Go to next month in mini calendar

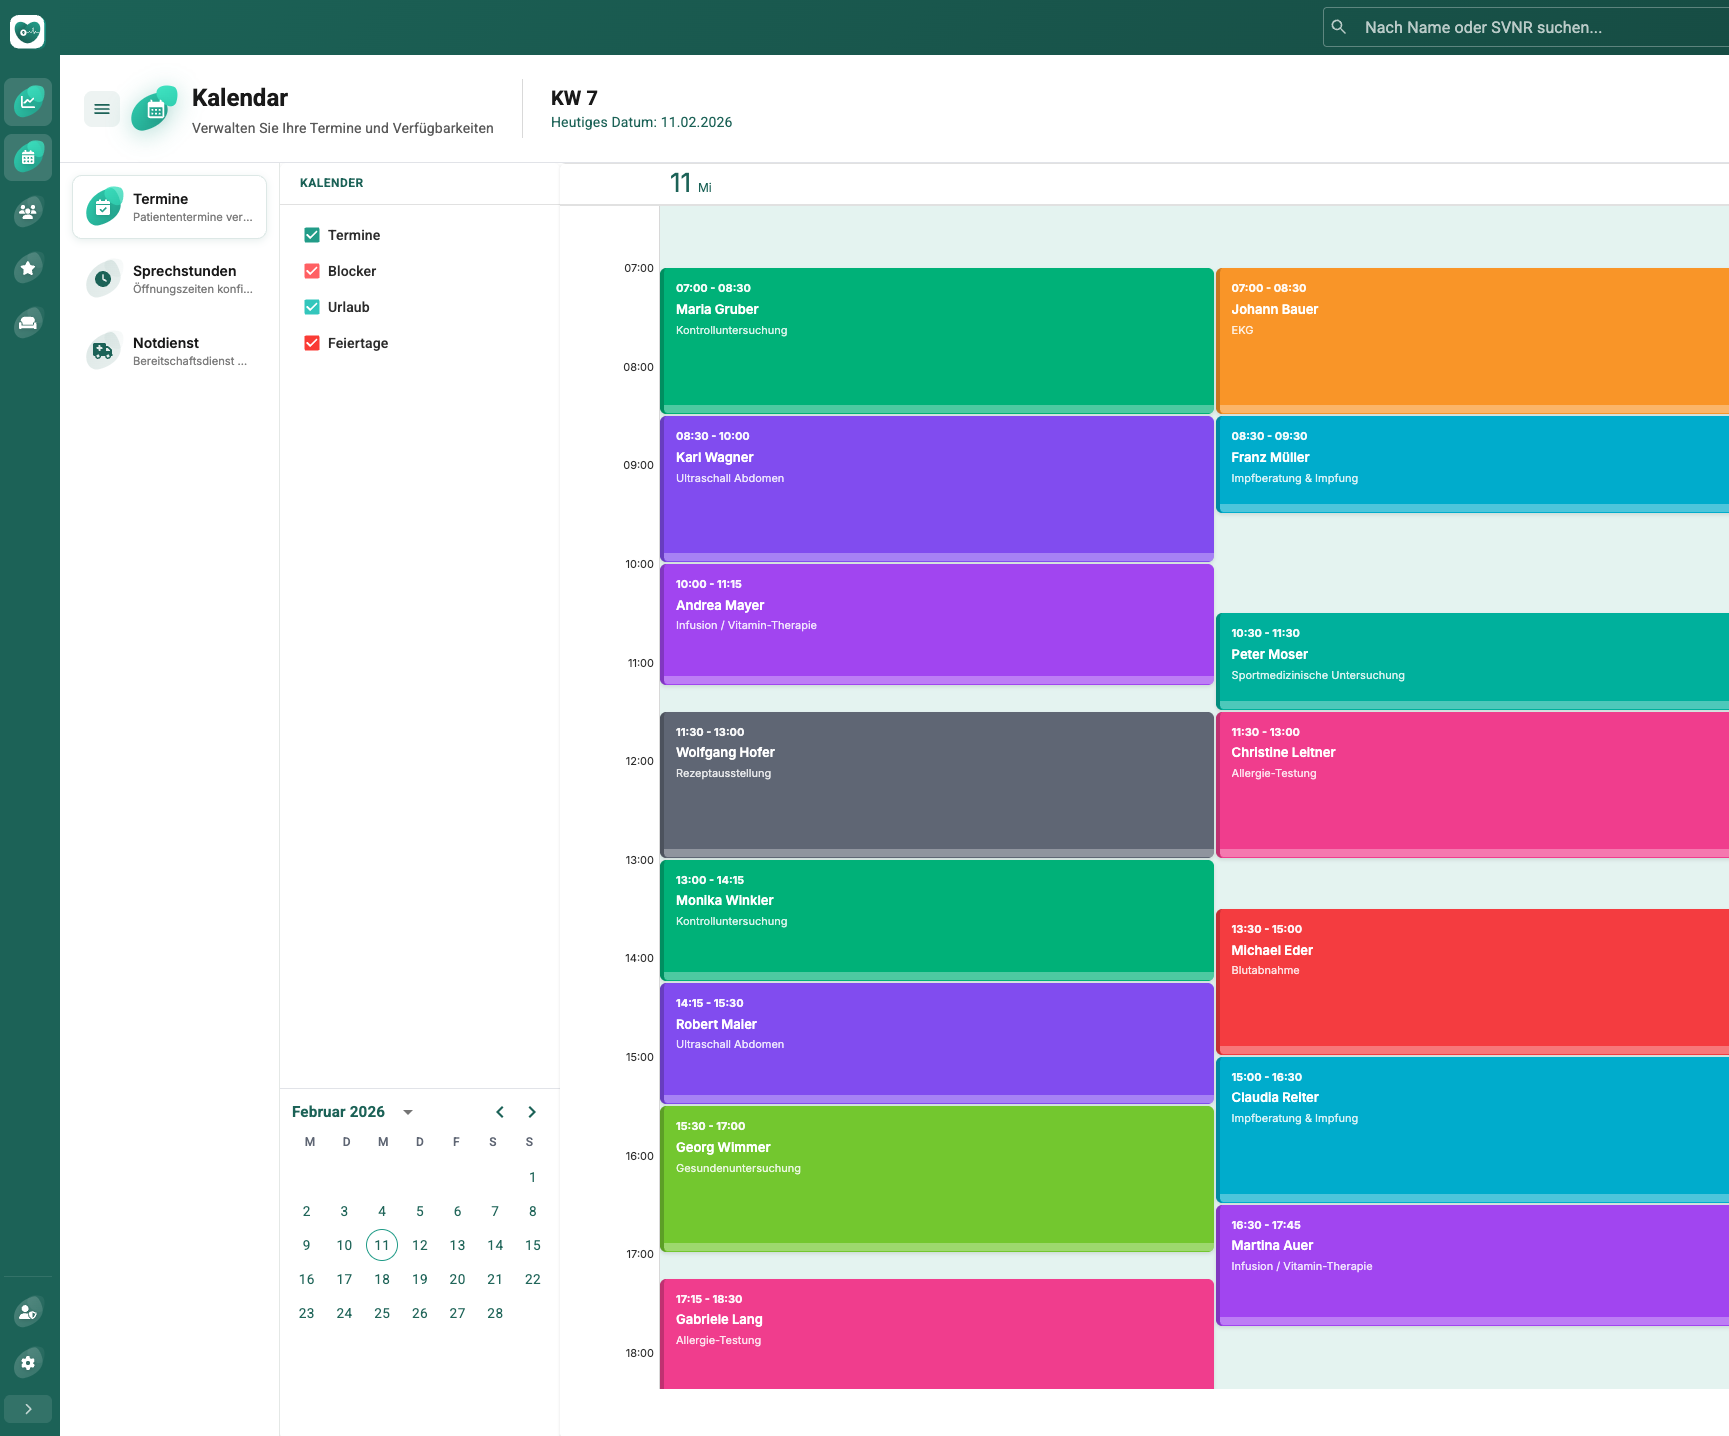pyautogui.click(x=532, y=1112)
